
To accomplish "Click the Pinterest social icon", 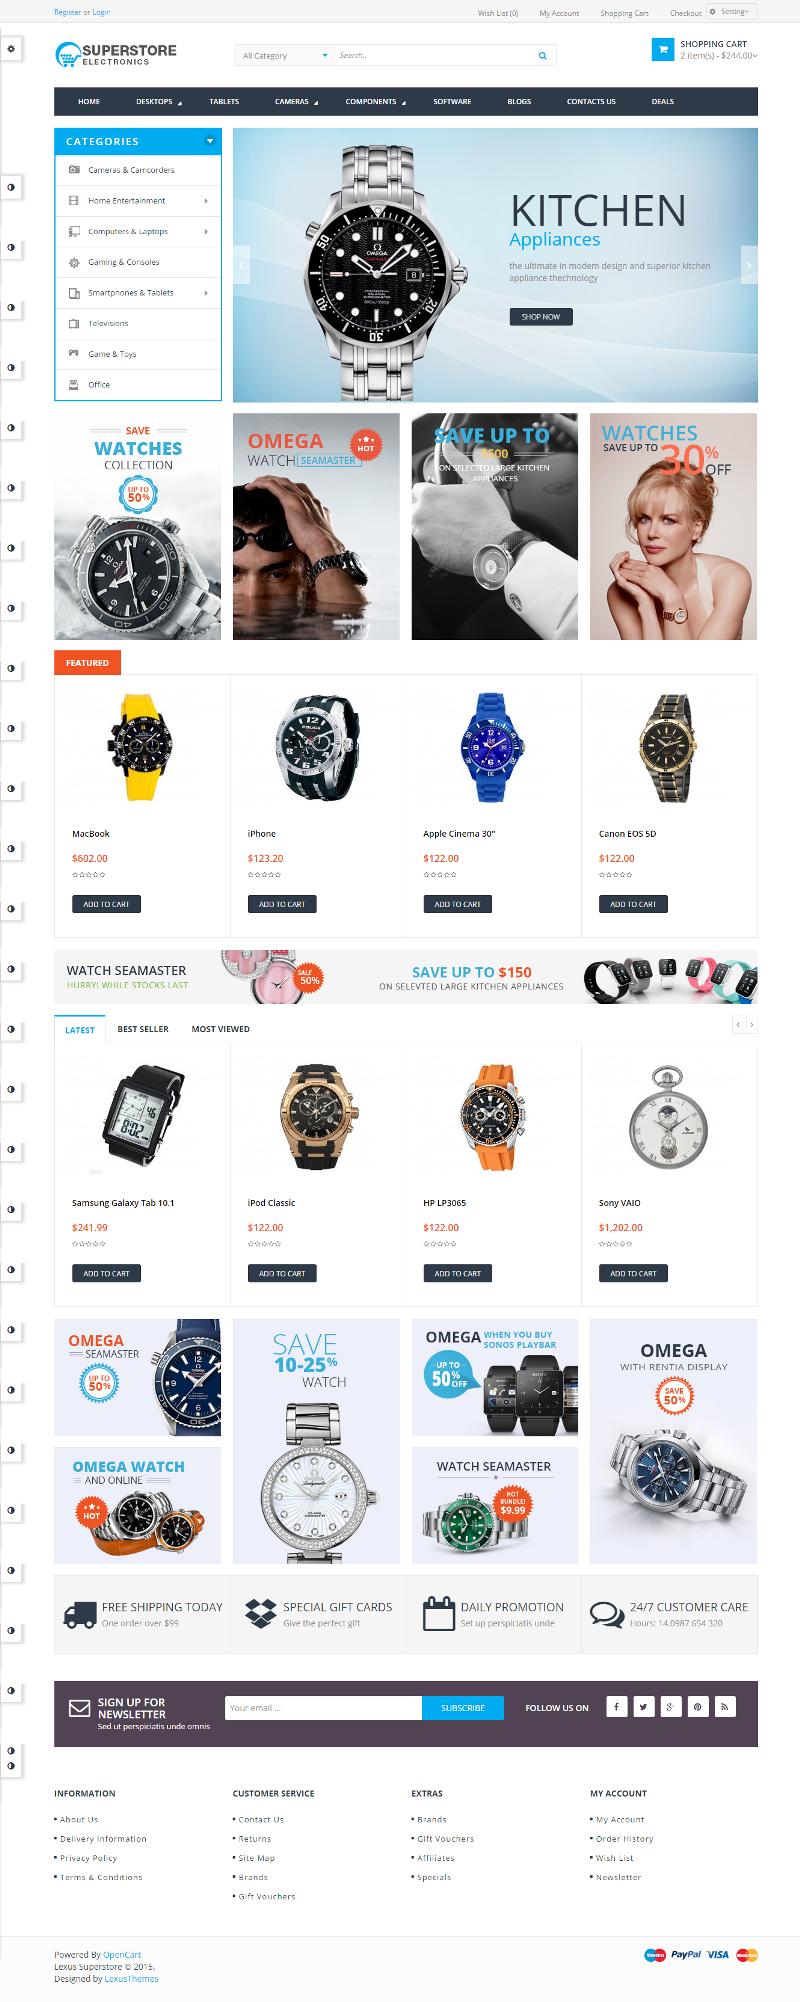I will click(x=697, y=1707).
